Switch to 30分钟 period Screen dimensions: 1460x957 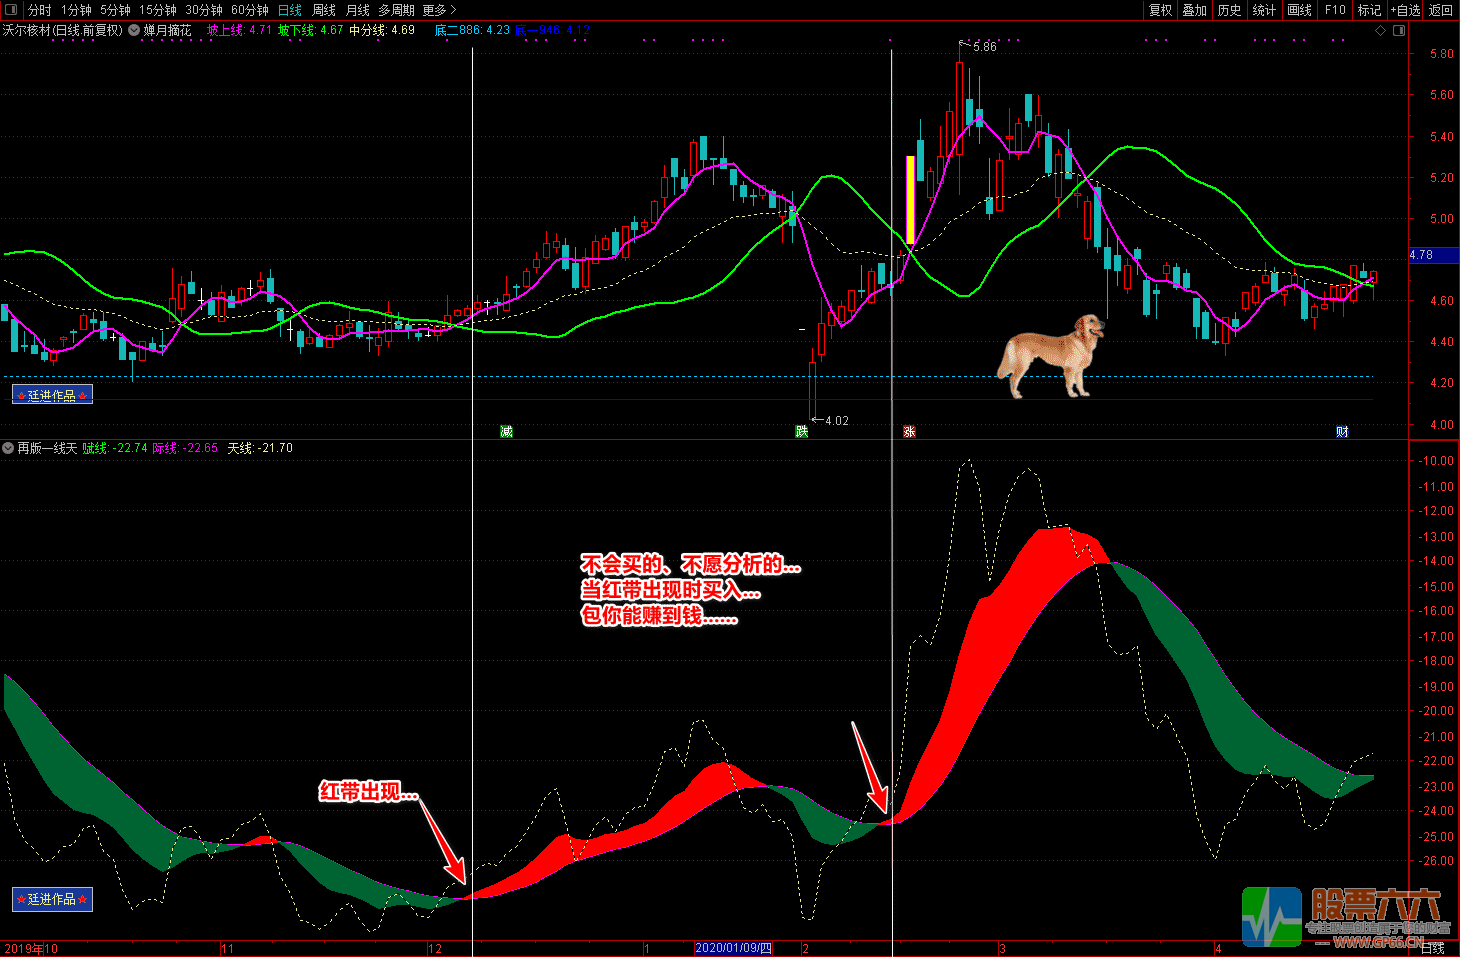click(x=204, y=10)
